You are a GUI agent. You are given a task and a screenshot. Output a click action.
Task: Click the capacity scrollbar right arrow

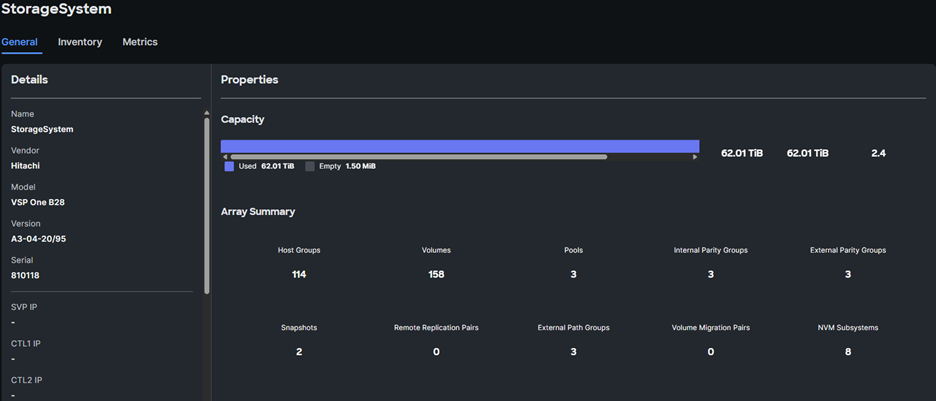[696, 157]
